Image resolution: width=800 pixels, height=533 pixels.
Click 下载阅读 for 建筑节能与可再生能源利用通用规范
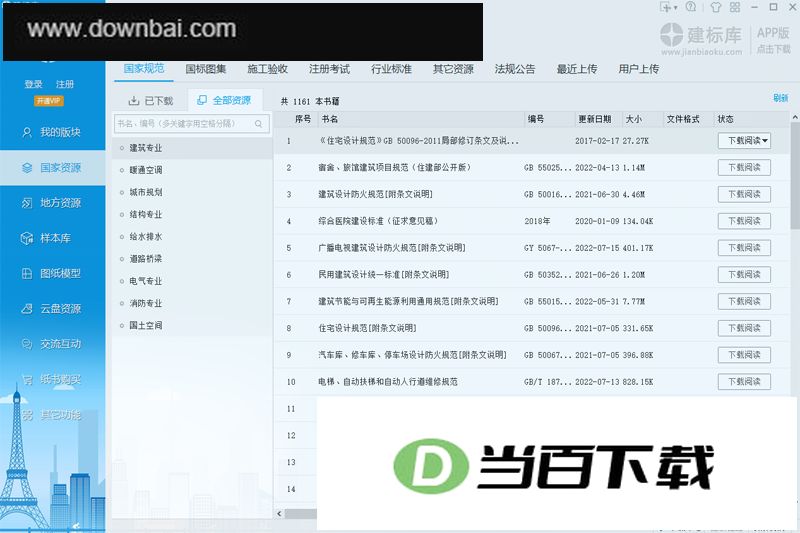point(744,301)
